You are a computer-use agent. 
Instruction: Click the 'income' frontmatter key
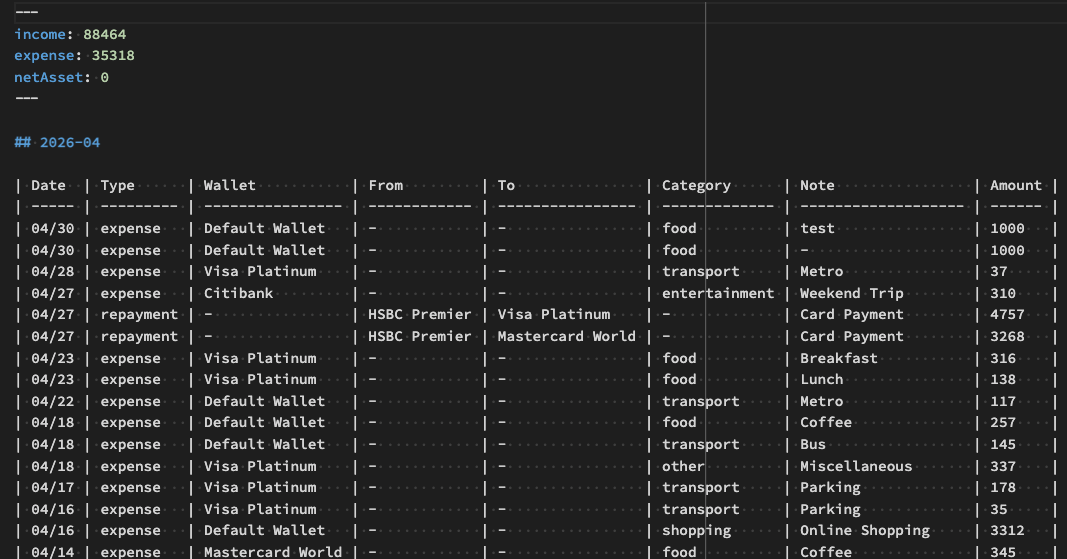click(x=40, y=34)
